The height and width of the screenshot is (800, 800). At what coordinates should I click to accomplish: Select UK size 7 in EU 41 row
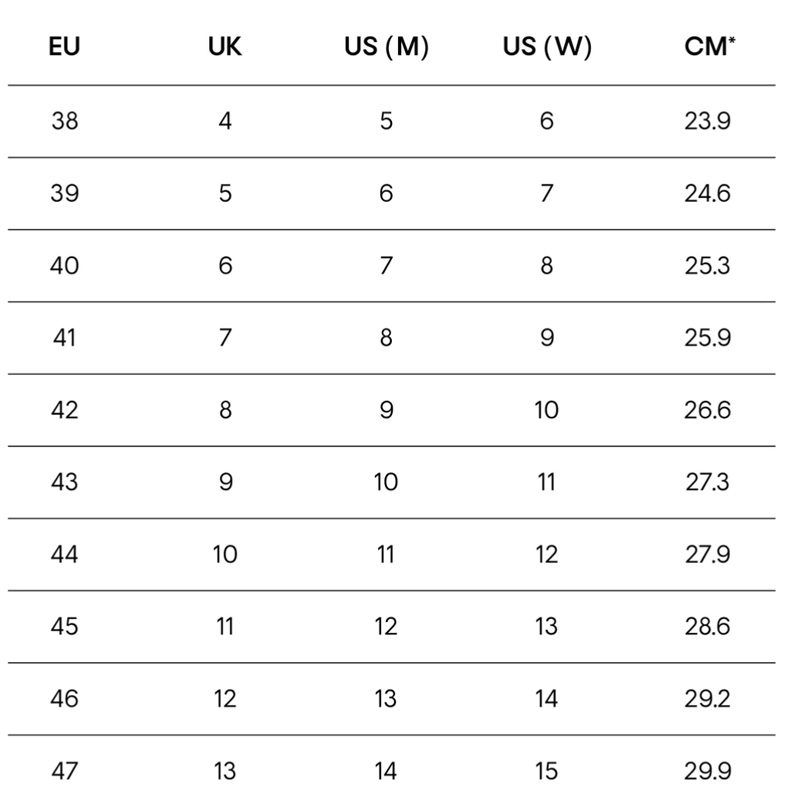coord(225,338)
